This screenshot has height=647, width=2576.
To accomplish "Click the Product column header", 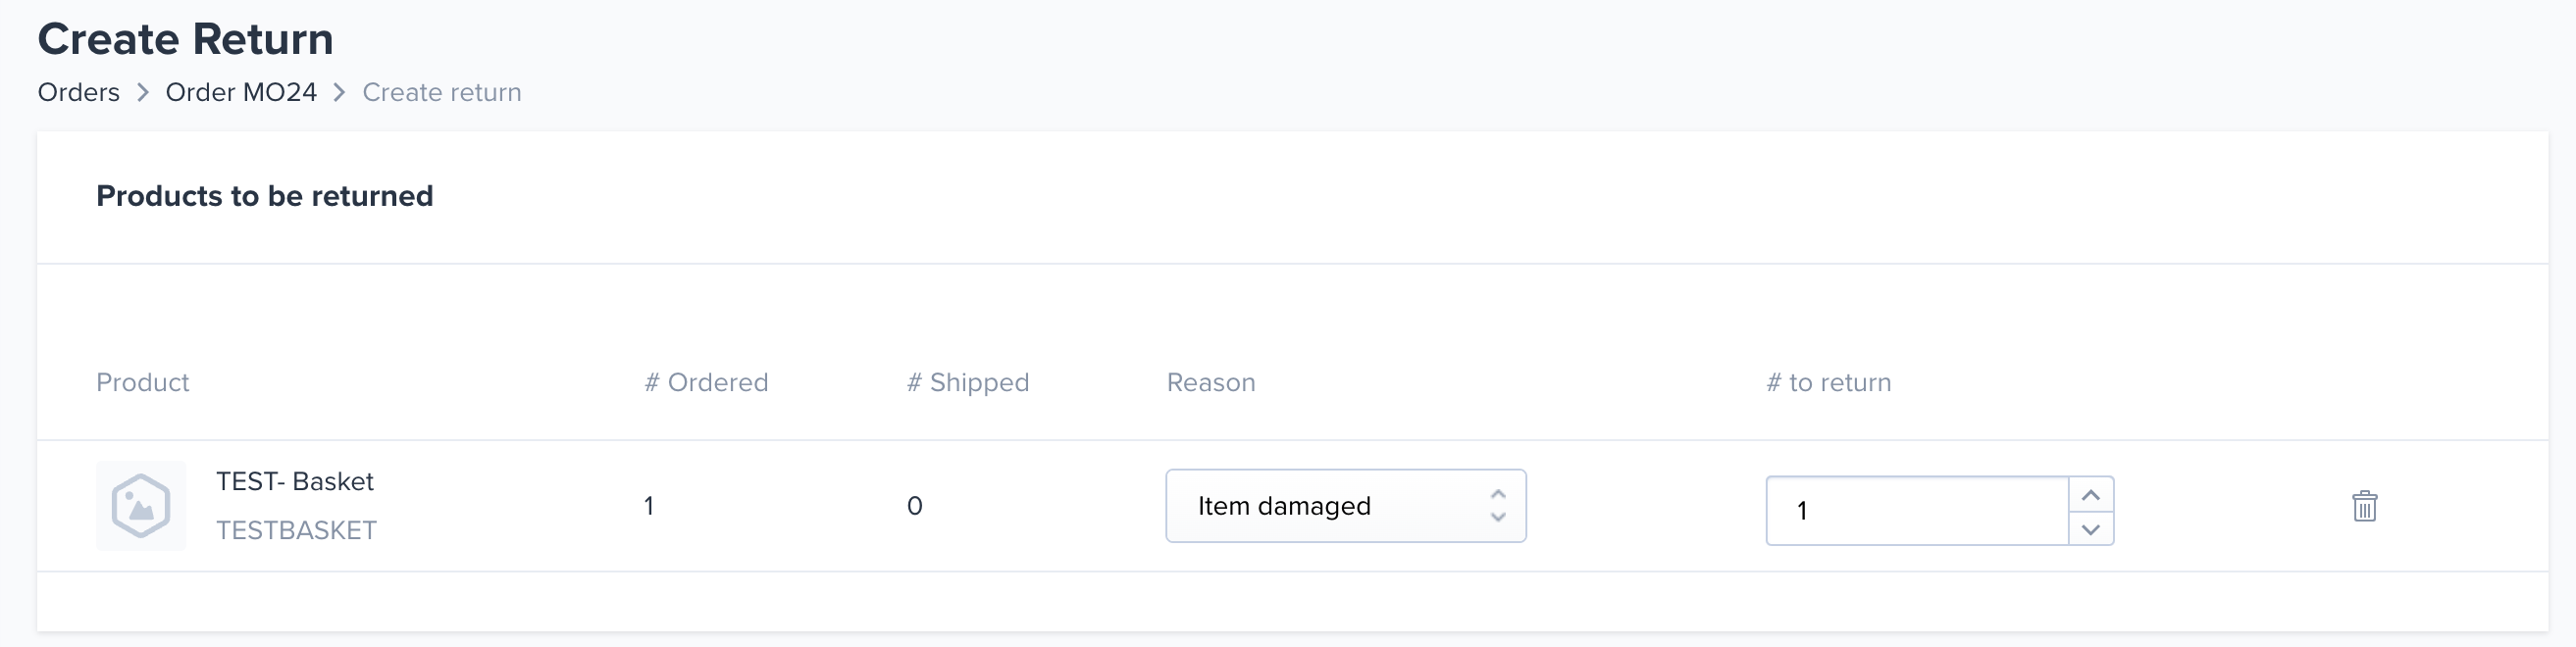I will 142,382.
